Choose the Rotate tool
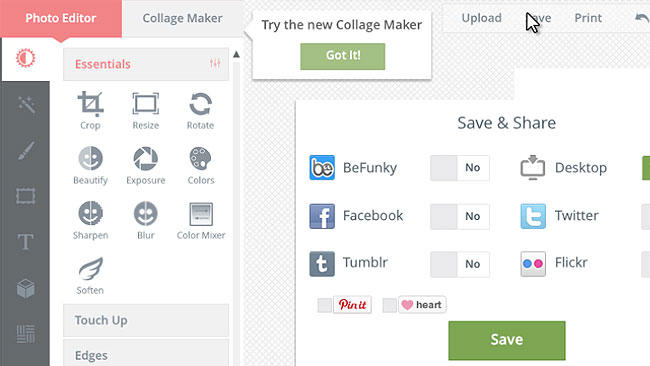 [201, 110]
